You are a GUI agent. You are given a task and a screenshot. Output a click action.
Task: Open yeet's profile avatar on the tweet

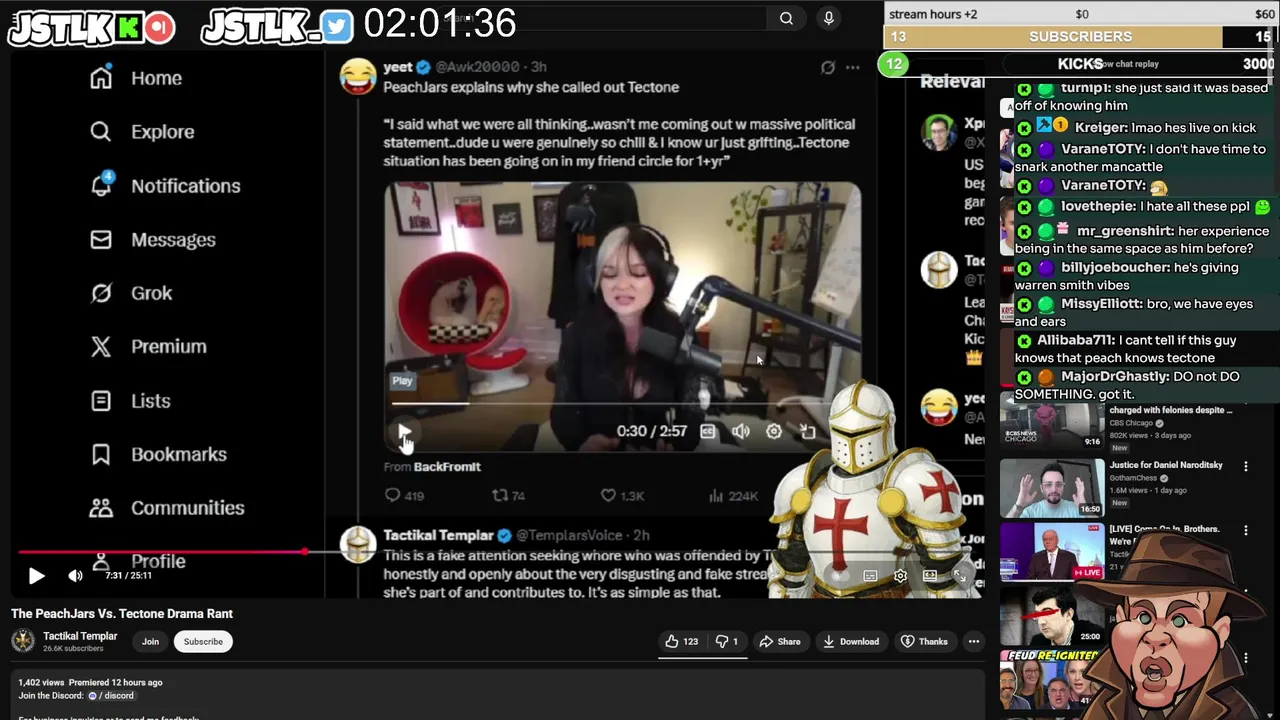pos(358,76)
